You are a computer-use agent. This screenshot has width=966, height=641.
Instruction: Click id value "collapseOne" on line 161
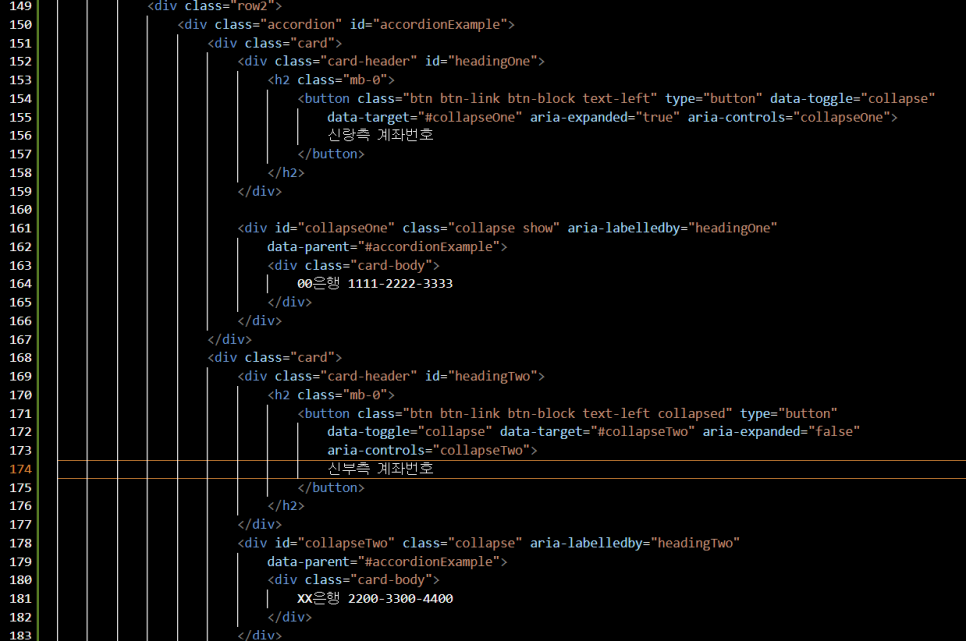tap(346, 228)
